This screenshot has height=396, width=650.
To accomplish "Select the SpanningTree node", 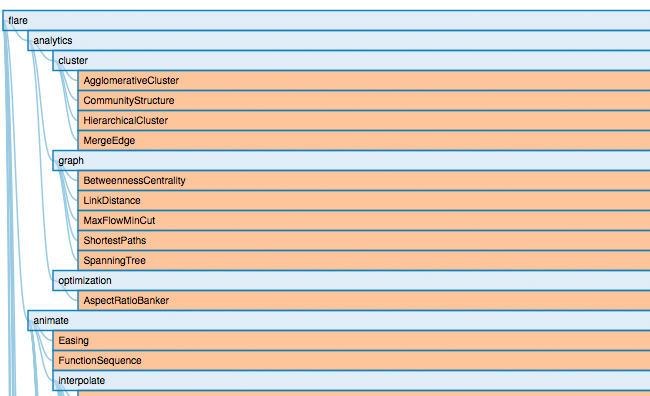I will 364,260.
